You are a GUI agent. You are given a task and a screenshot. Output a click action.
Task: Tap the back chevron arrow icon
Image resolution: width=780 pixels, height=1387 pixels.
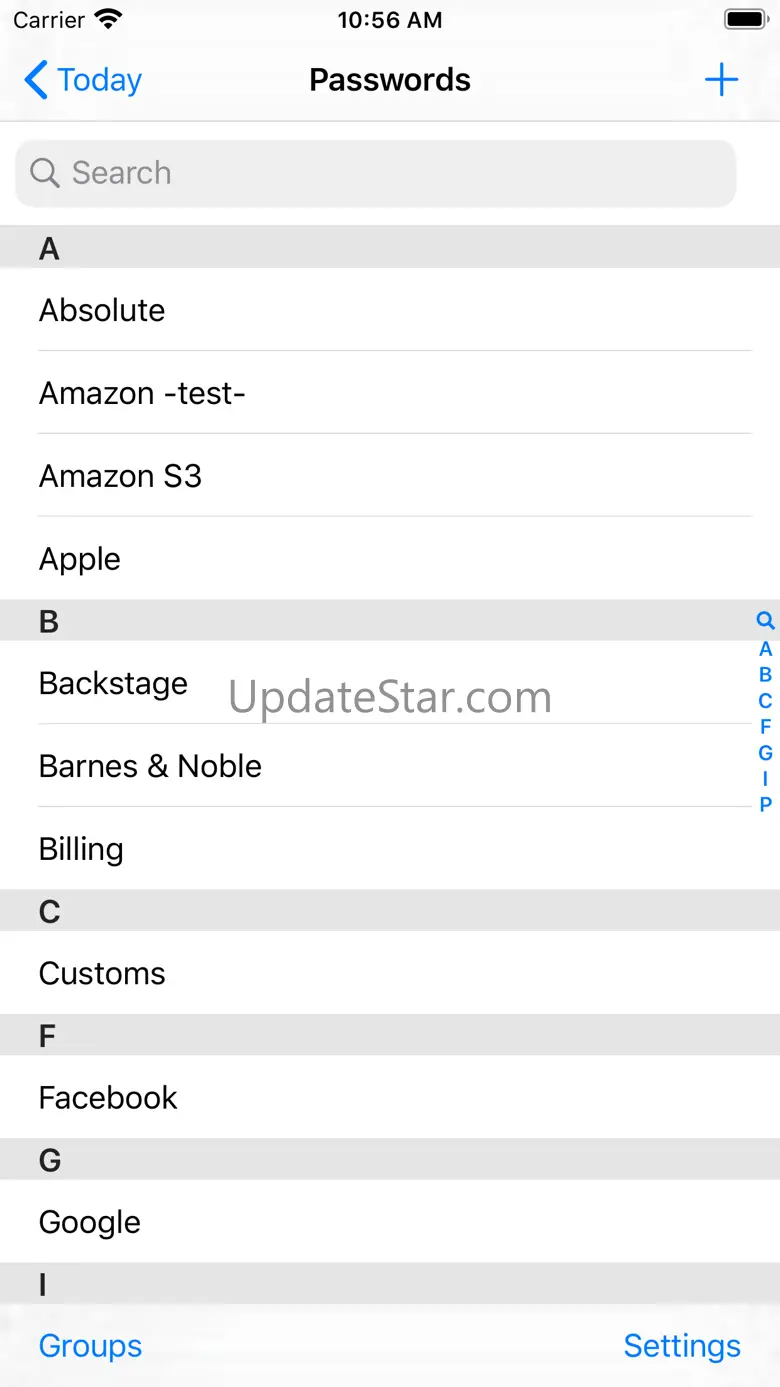[36, 80]
